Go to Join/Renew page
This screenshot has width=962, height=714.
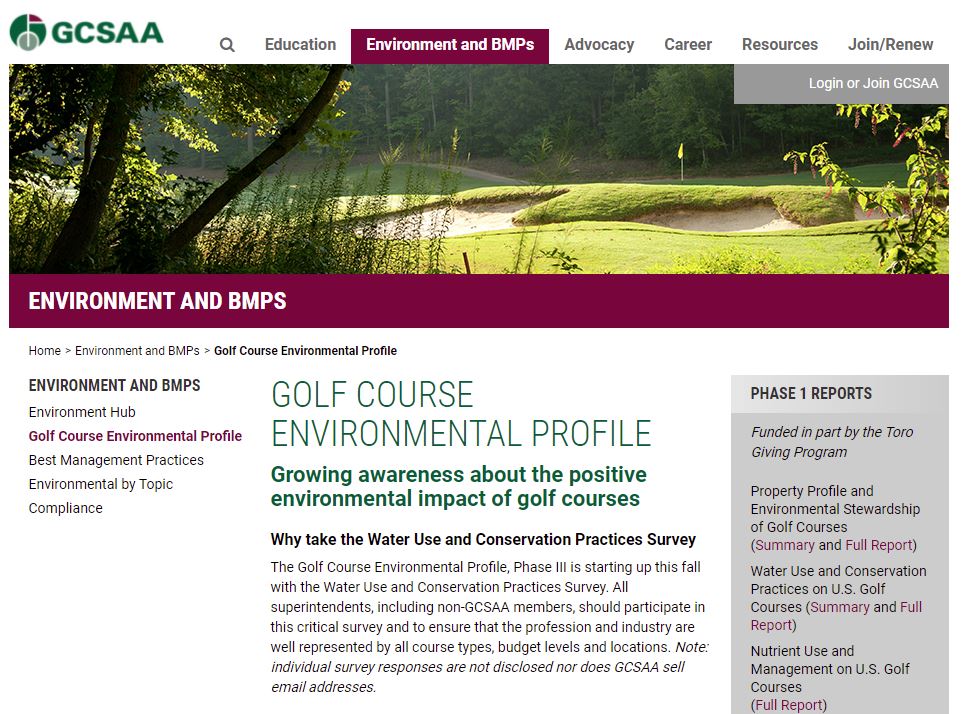point(890,45)
